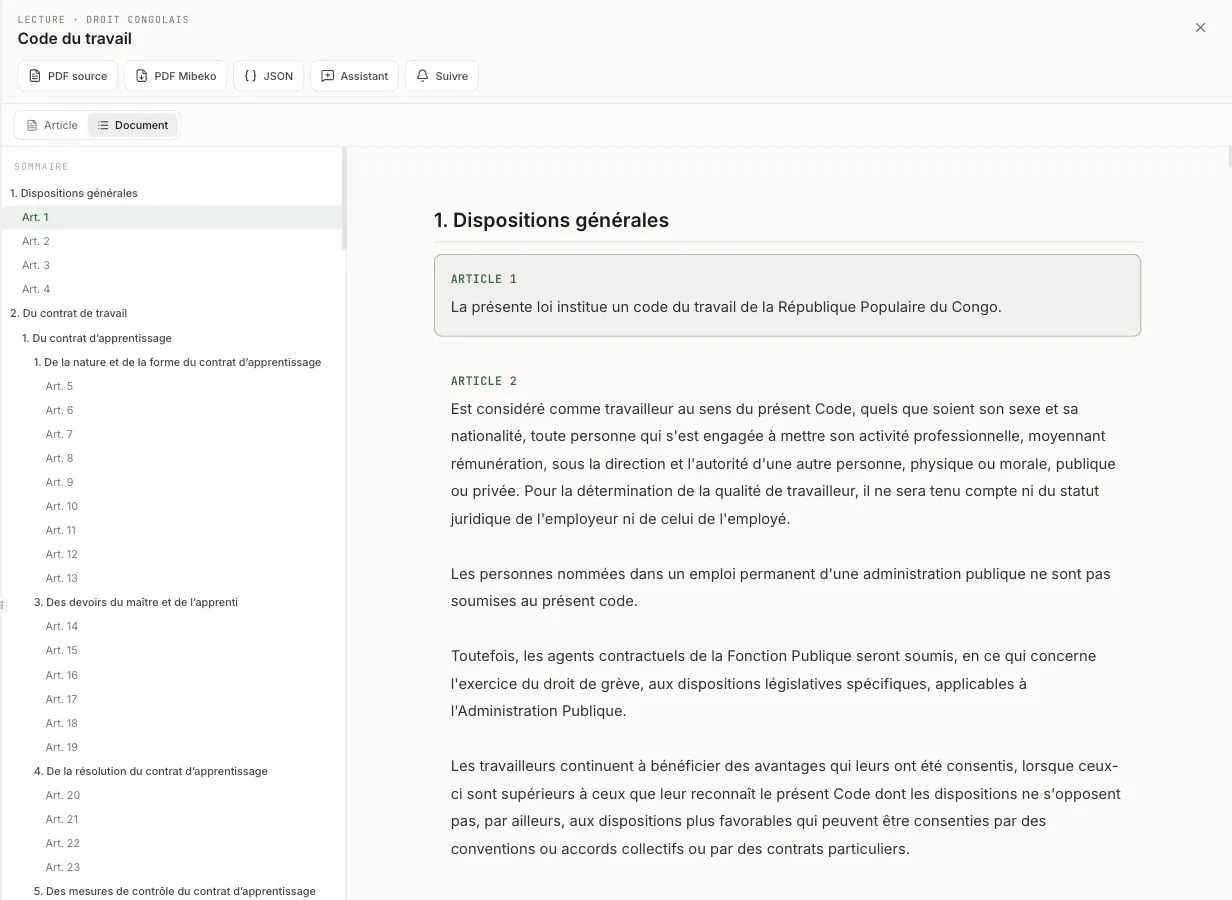The height and width of the screenshot is (900, 1232).
Task: Follow via the Suivre label
Action: [451, 76]
